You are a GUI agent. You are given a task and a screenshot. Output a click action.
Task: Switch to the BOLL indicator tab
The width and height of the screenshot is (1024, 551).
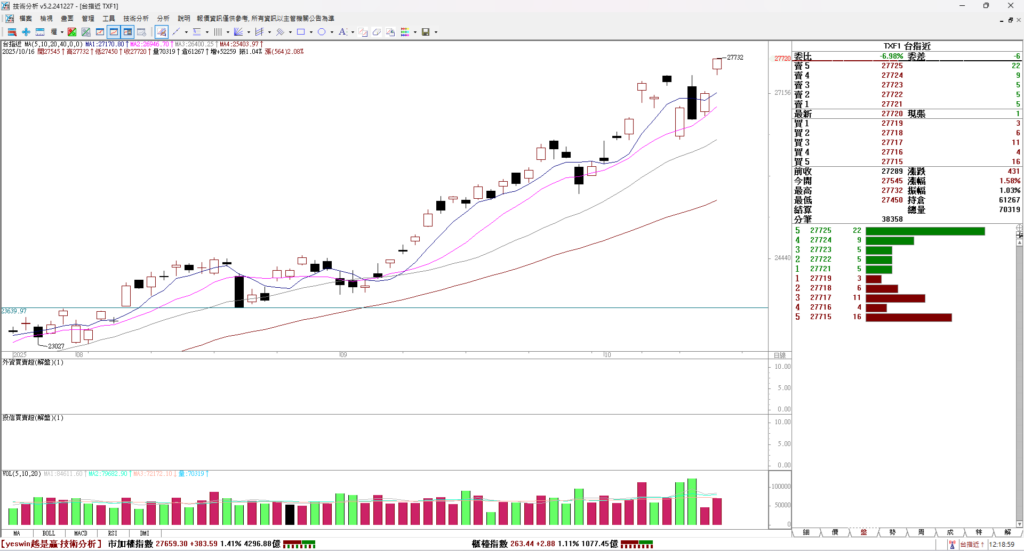[x=48, y=534]
